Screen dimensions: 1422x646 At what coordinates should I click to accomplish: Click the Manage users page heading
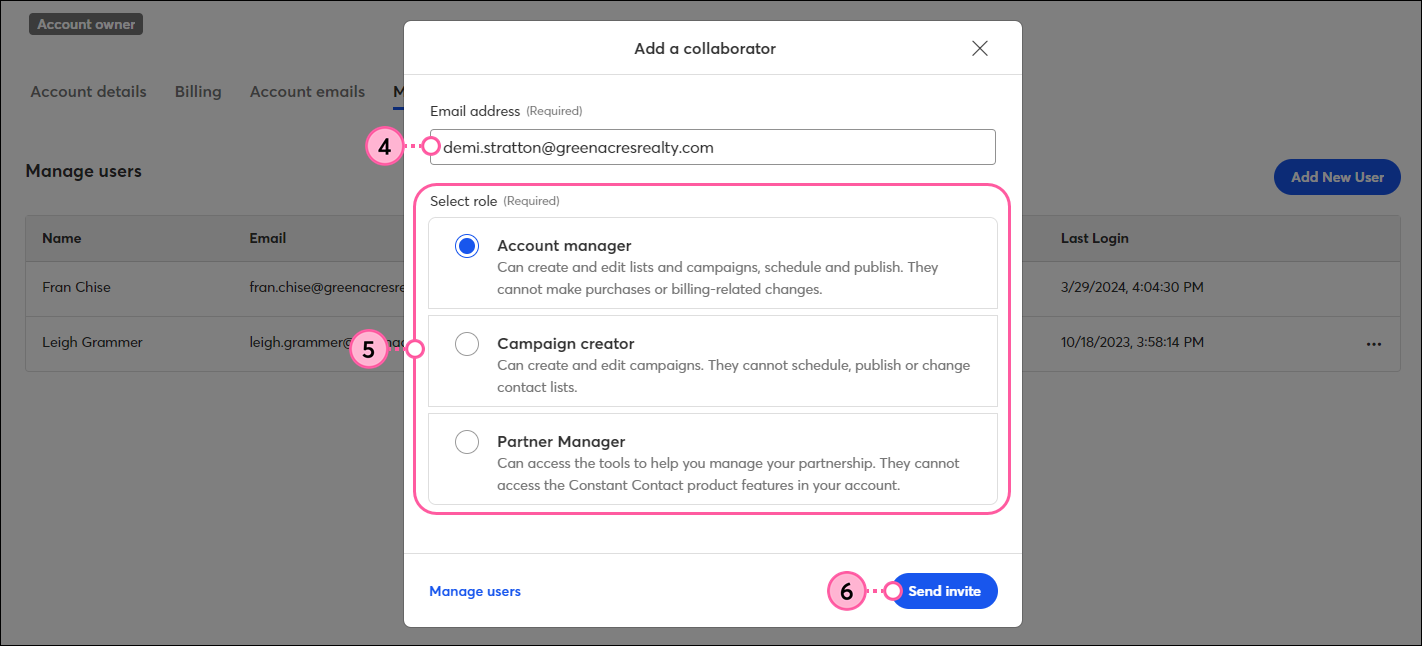(x=84, y=171)
